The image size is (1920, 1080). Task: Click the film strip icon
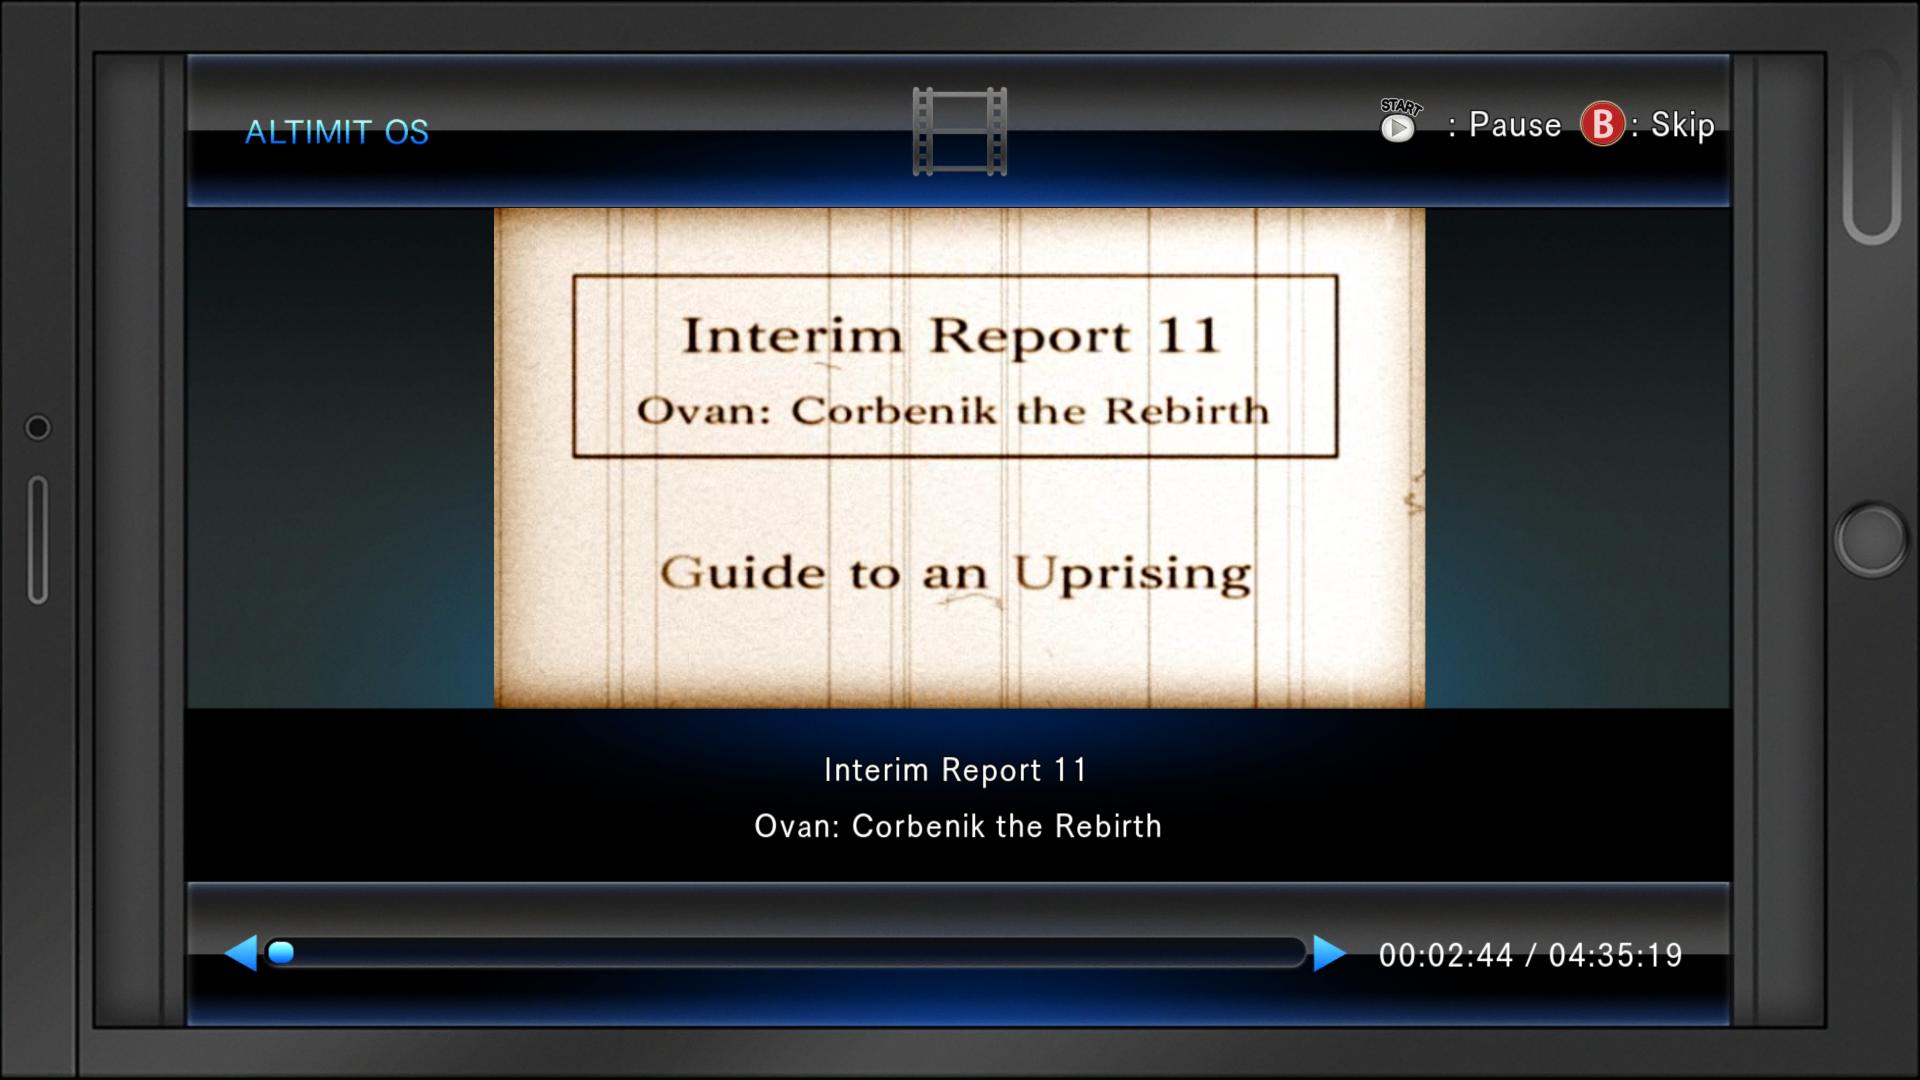(x=959, y=131)
